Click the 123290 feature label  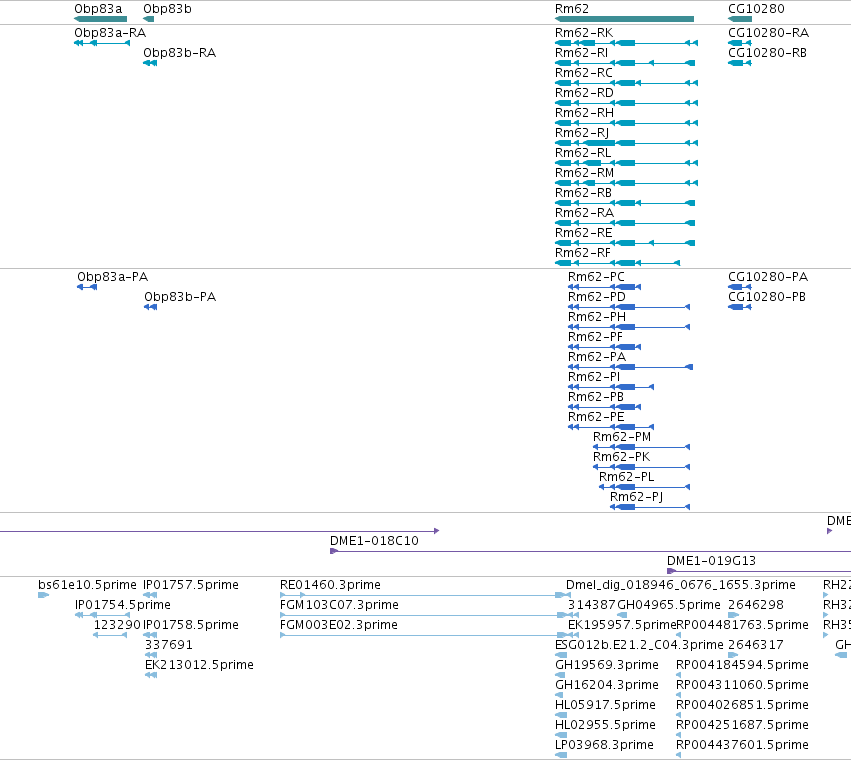(x=117, y=625)
